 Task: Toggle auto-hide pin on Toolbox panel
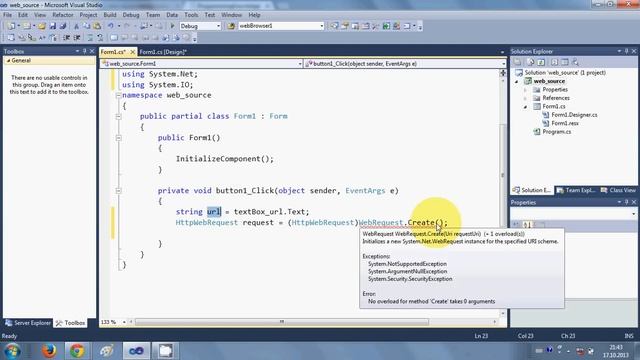(85, 51)
